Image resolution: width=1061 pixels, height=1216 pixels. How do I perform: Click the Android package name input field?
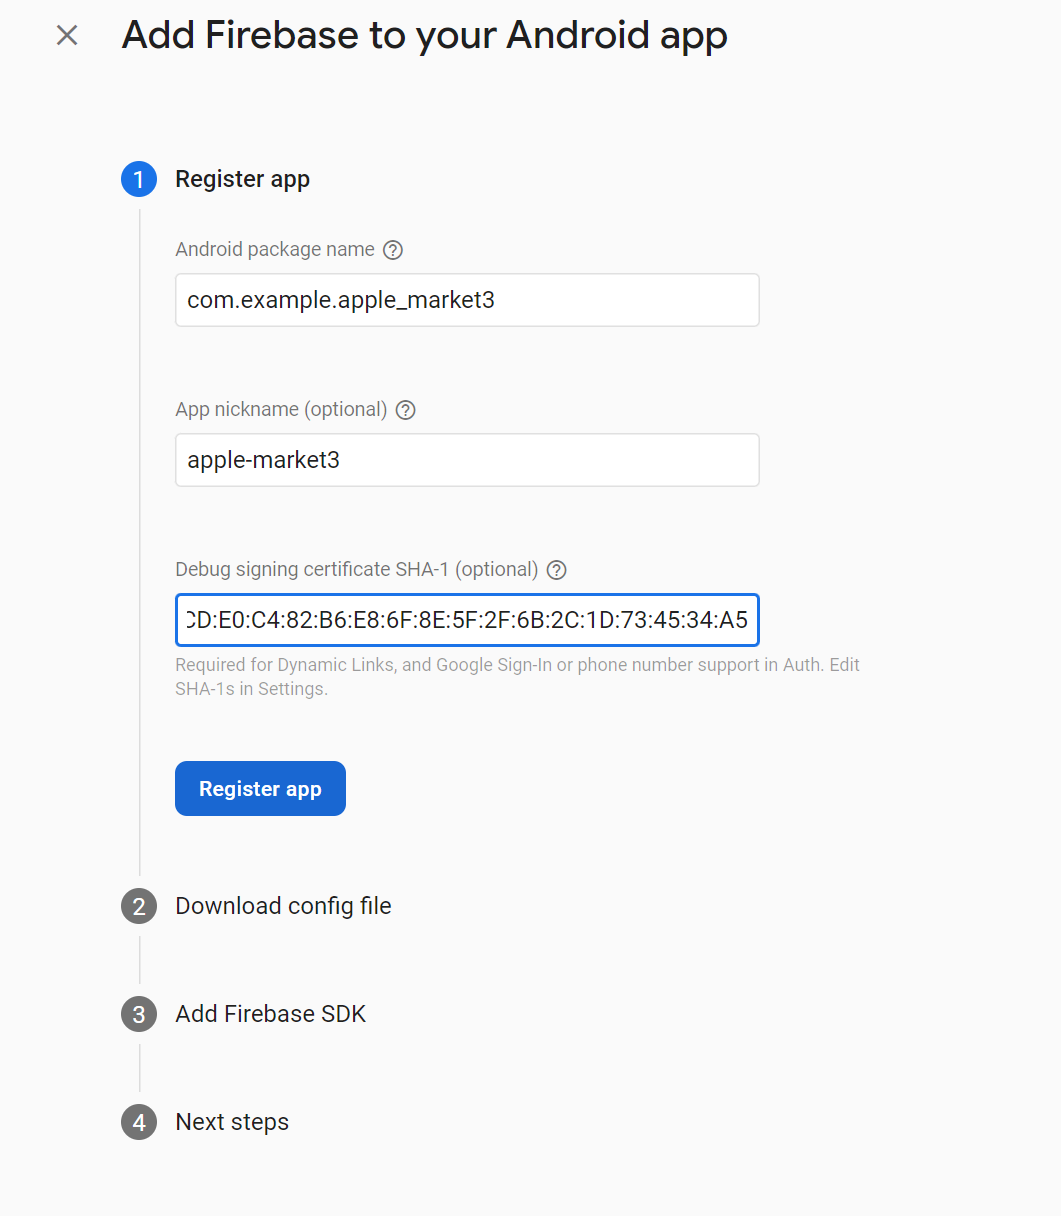(467, 300)
